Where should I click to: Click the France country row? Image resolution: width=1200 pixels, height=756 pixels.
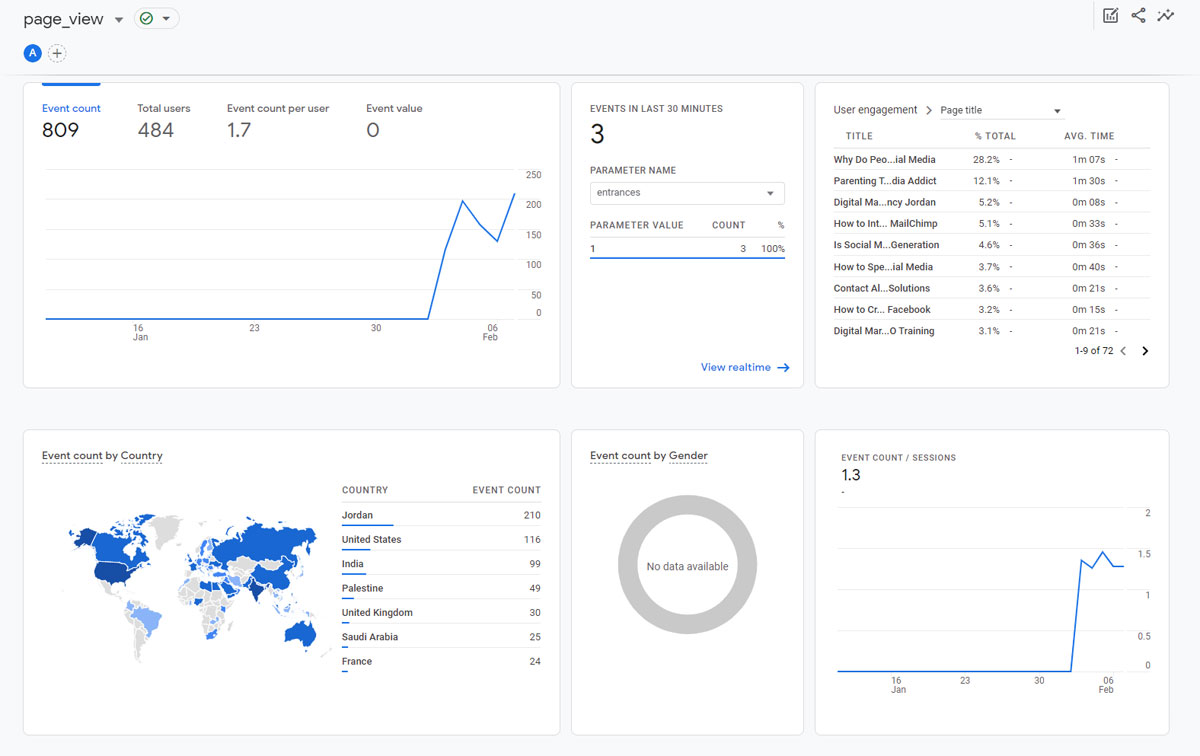pos(441,661)
